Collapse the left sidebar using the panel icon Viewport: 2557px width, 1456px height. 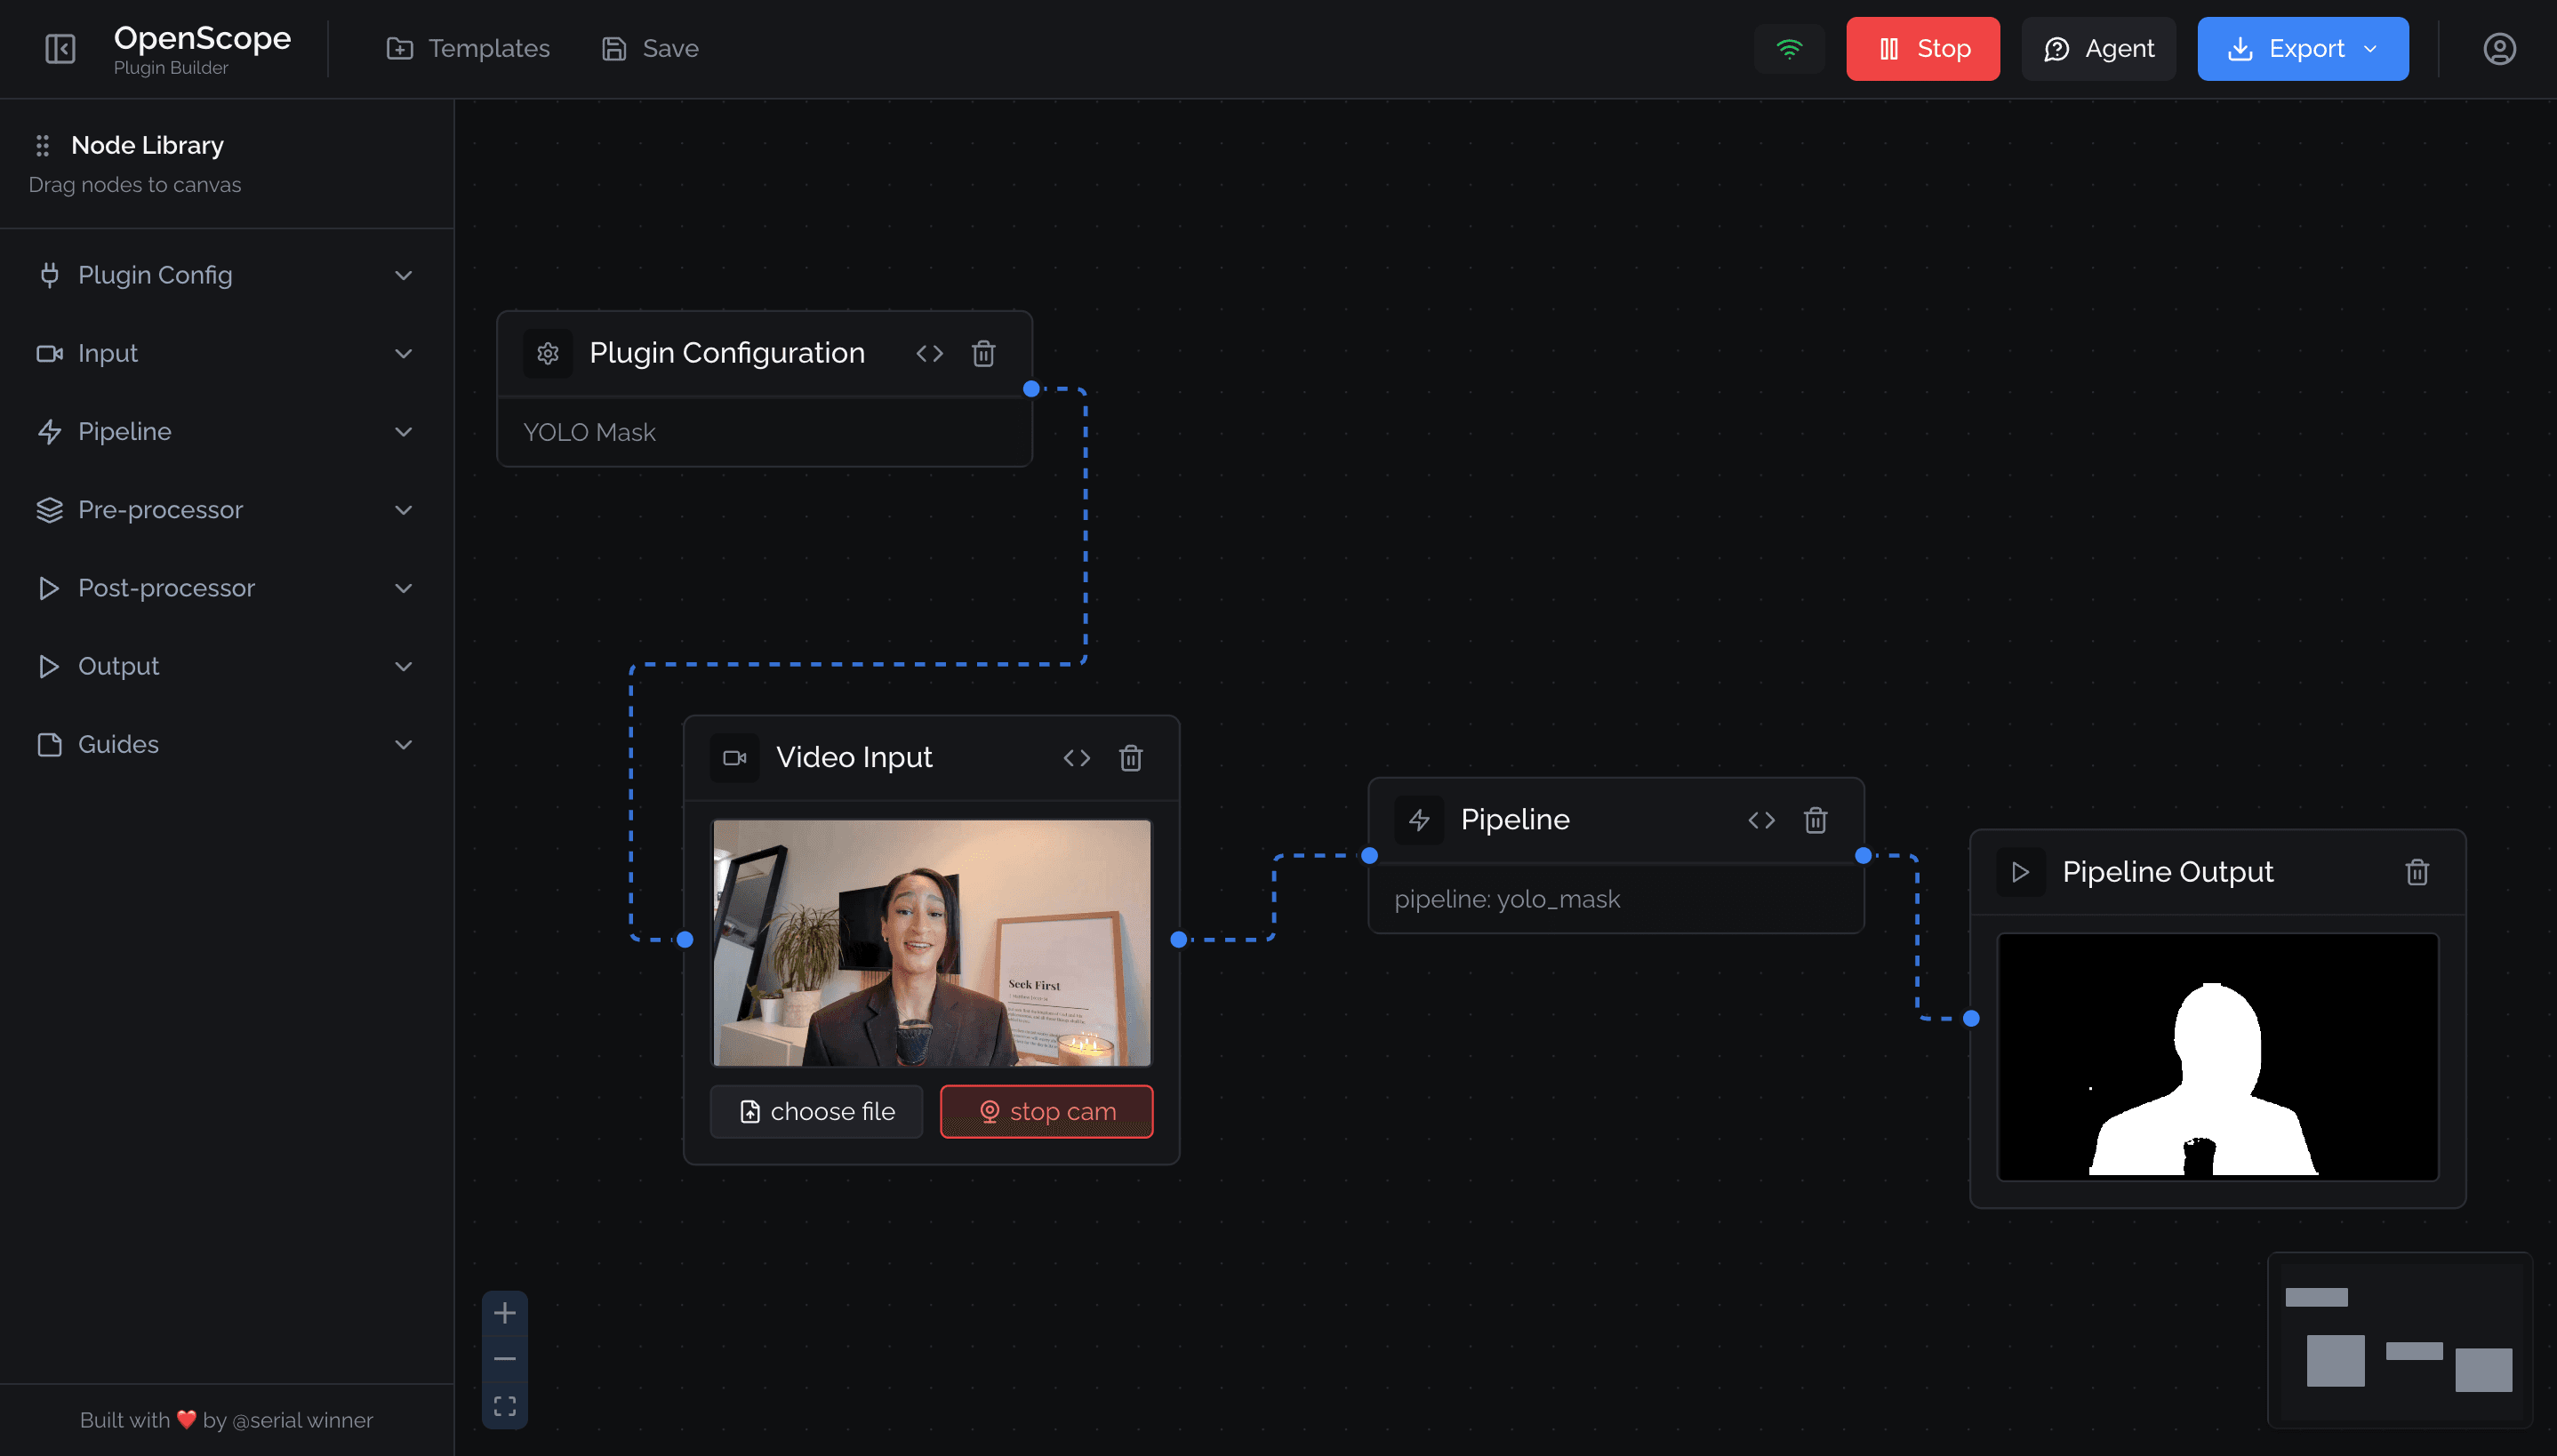pos(60,48)
